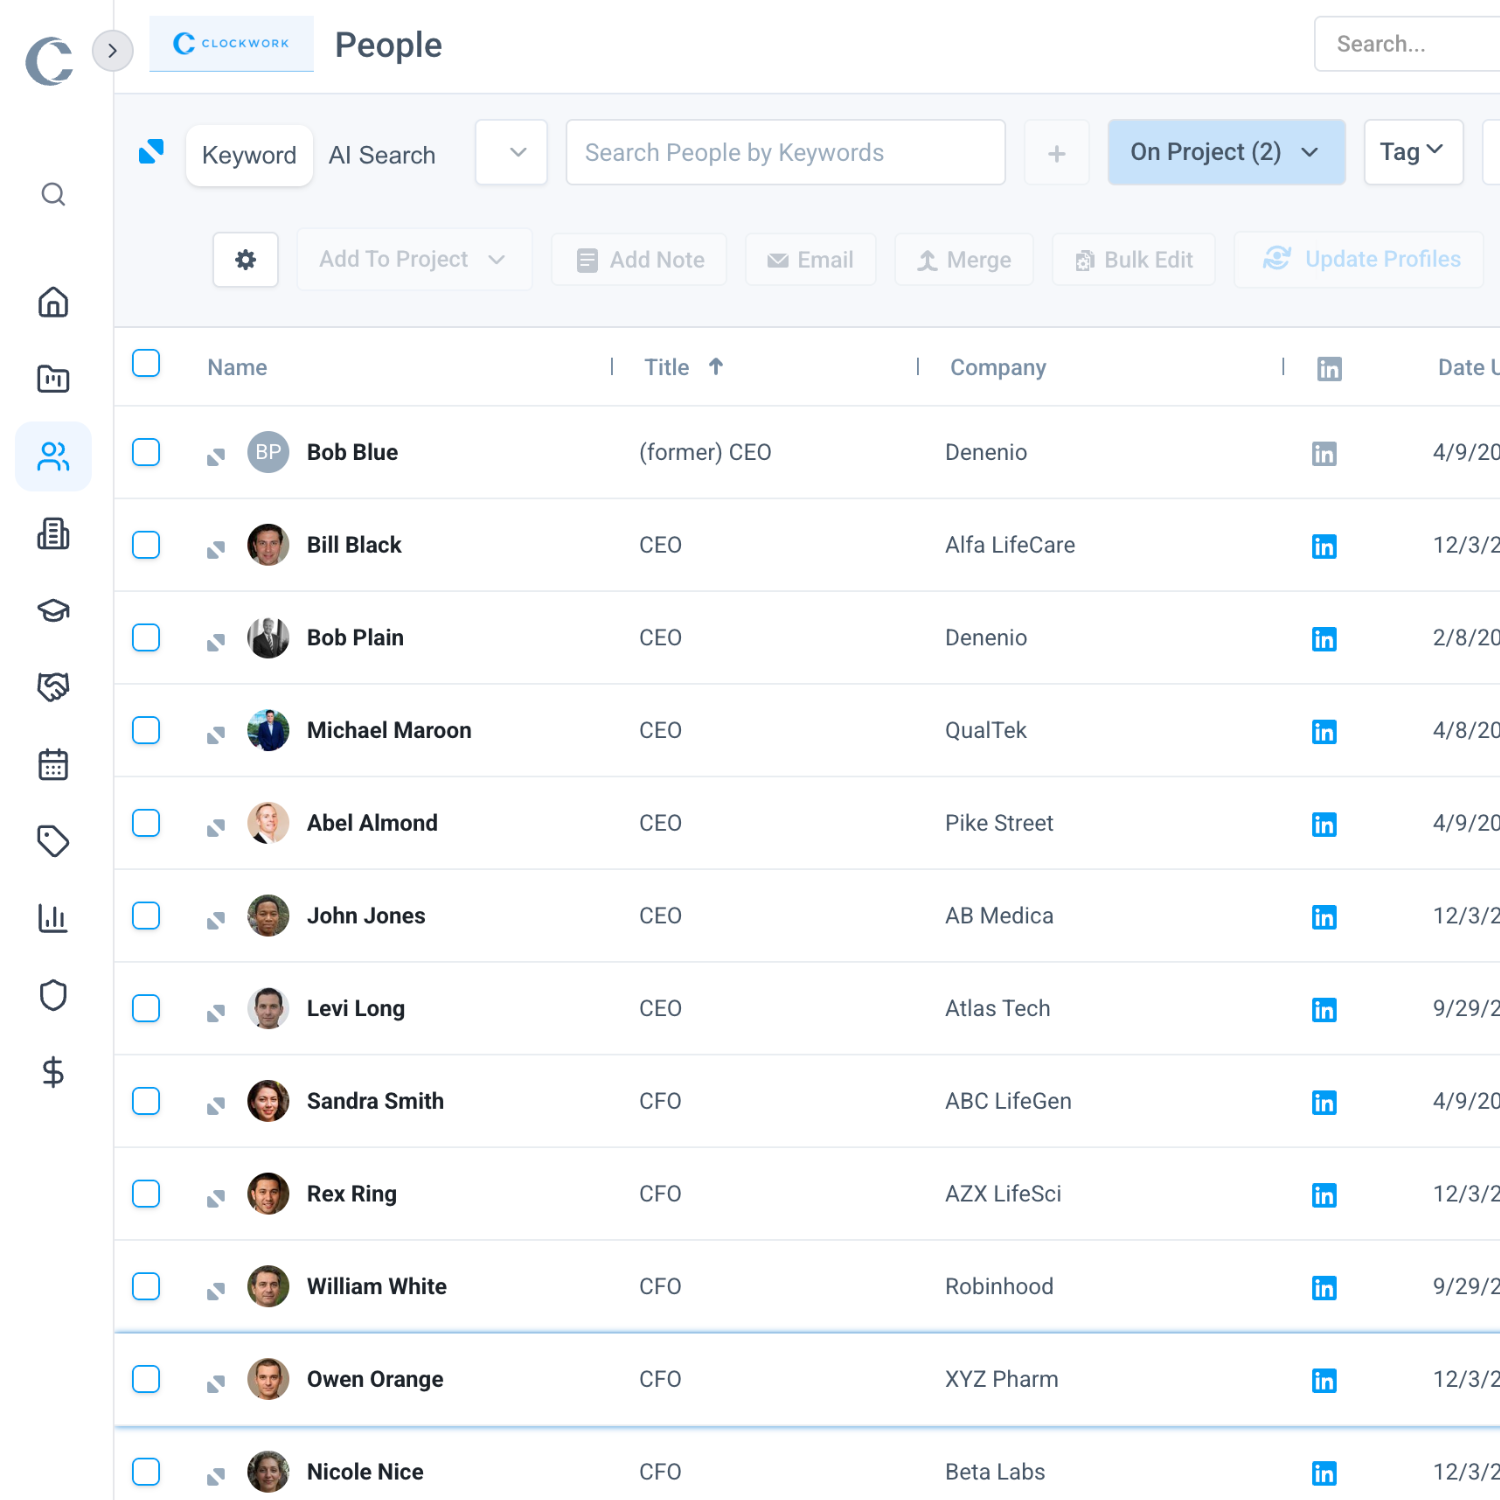
Task: Switch to AI Search mode
Action: (382, 155)
